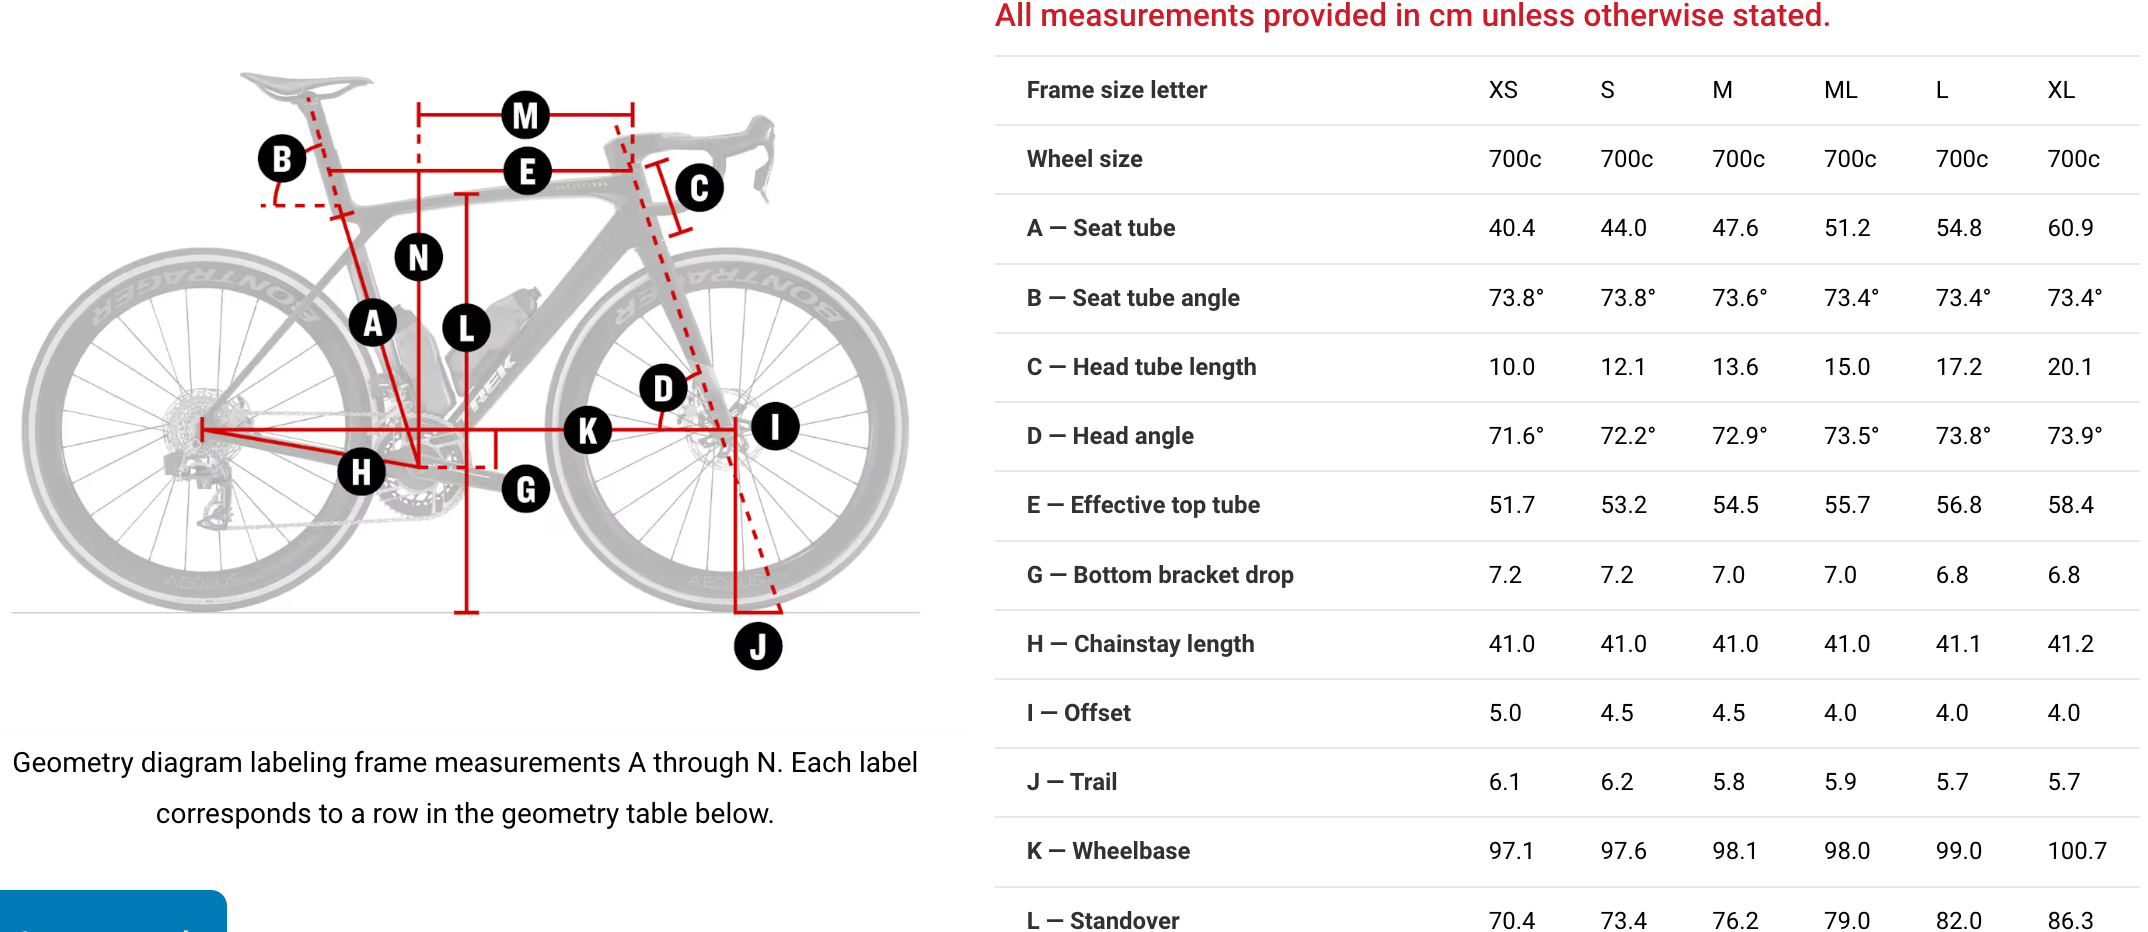Select the C head tube length marker

699,188
